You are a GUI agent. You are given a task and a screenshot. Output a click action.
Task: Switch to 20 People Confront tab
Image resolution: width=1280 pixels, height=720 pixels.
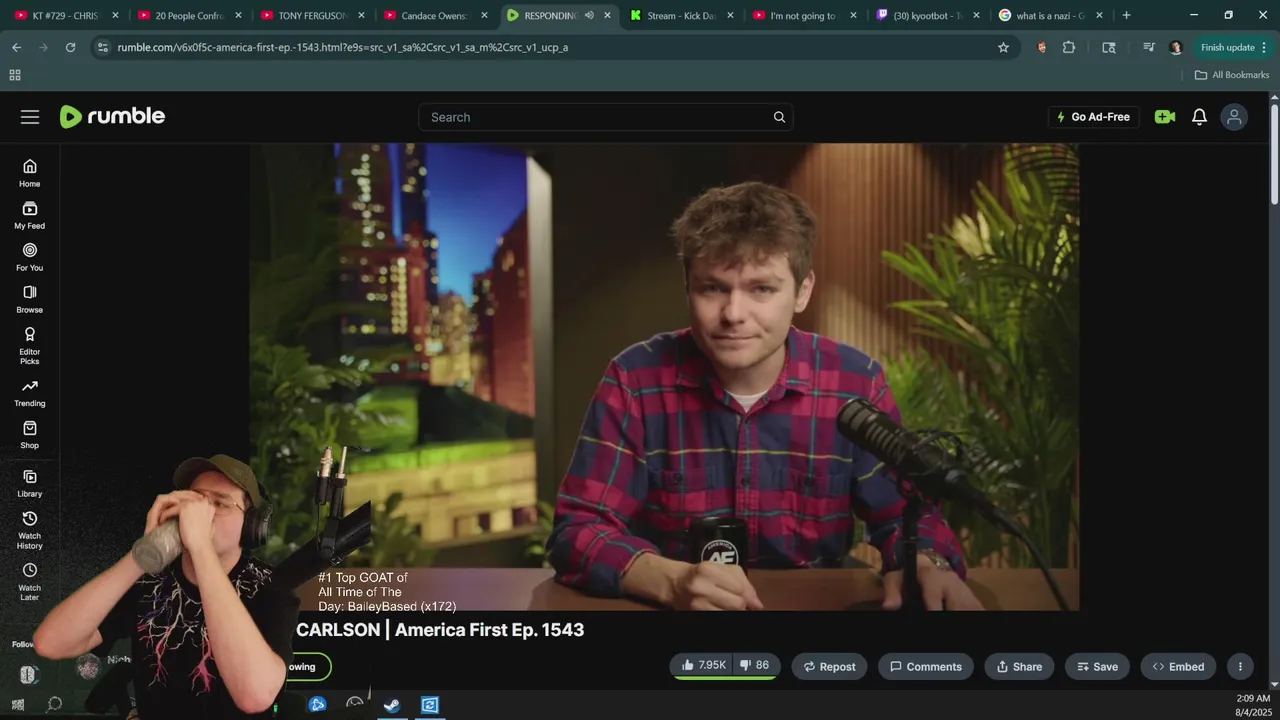coord(190,15)
